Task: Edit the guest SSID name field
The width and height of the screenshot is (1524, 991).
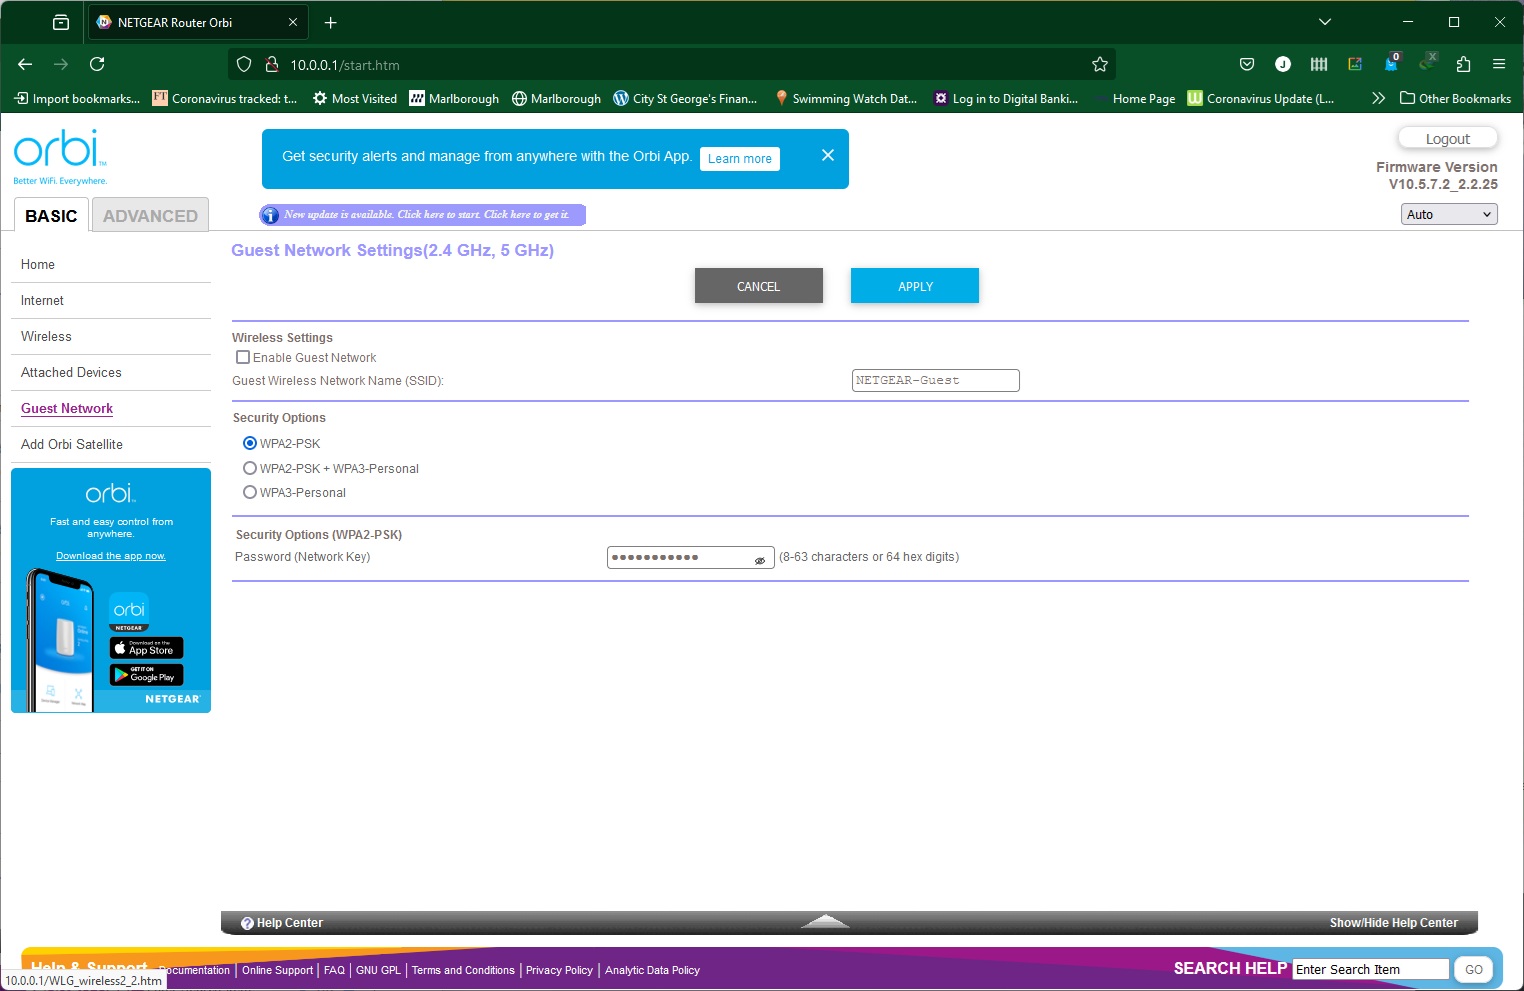Action: 936,380
